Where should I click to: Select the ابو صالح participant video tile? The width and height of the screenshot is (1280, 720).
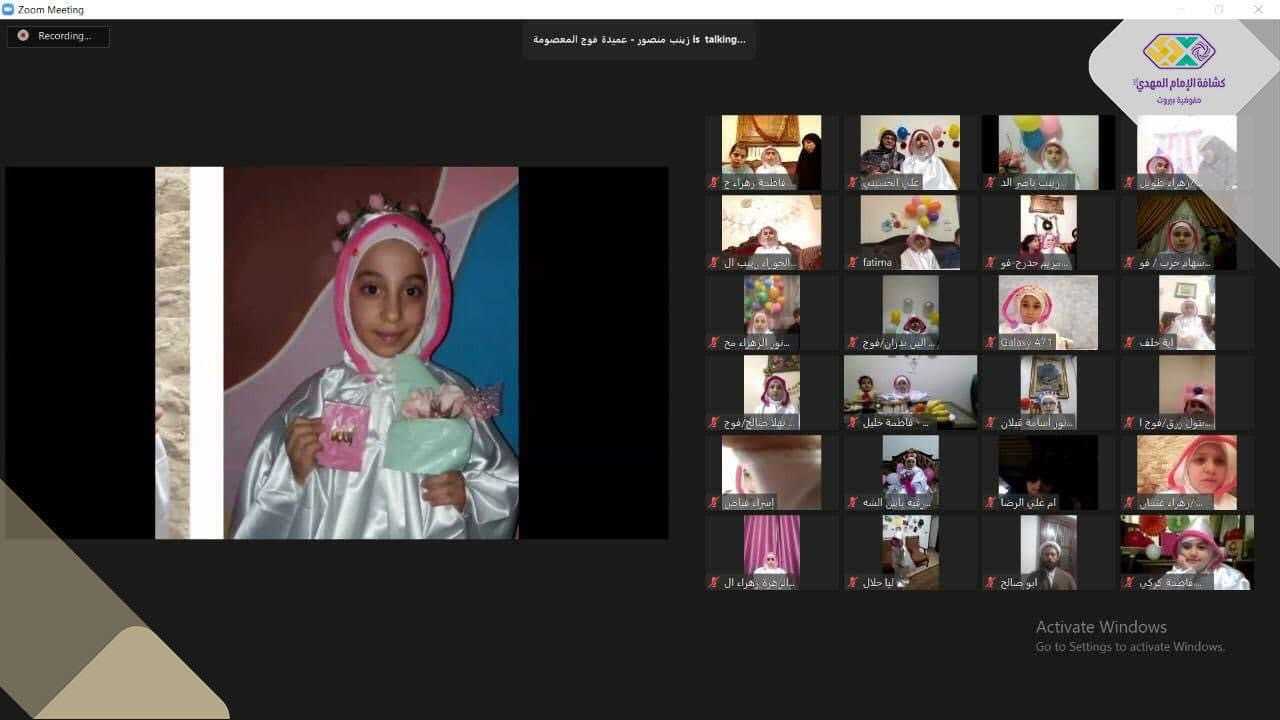(x=1048, y=545)
